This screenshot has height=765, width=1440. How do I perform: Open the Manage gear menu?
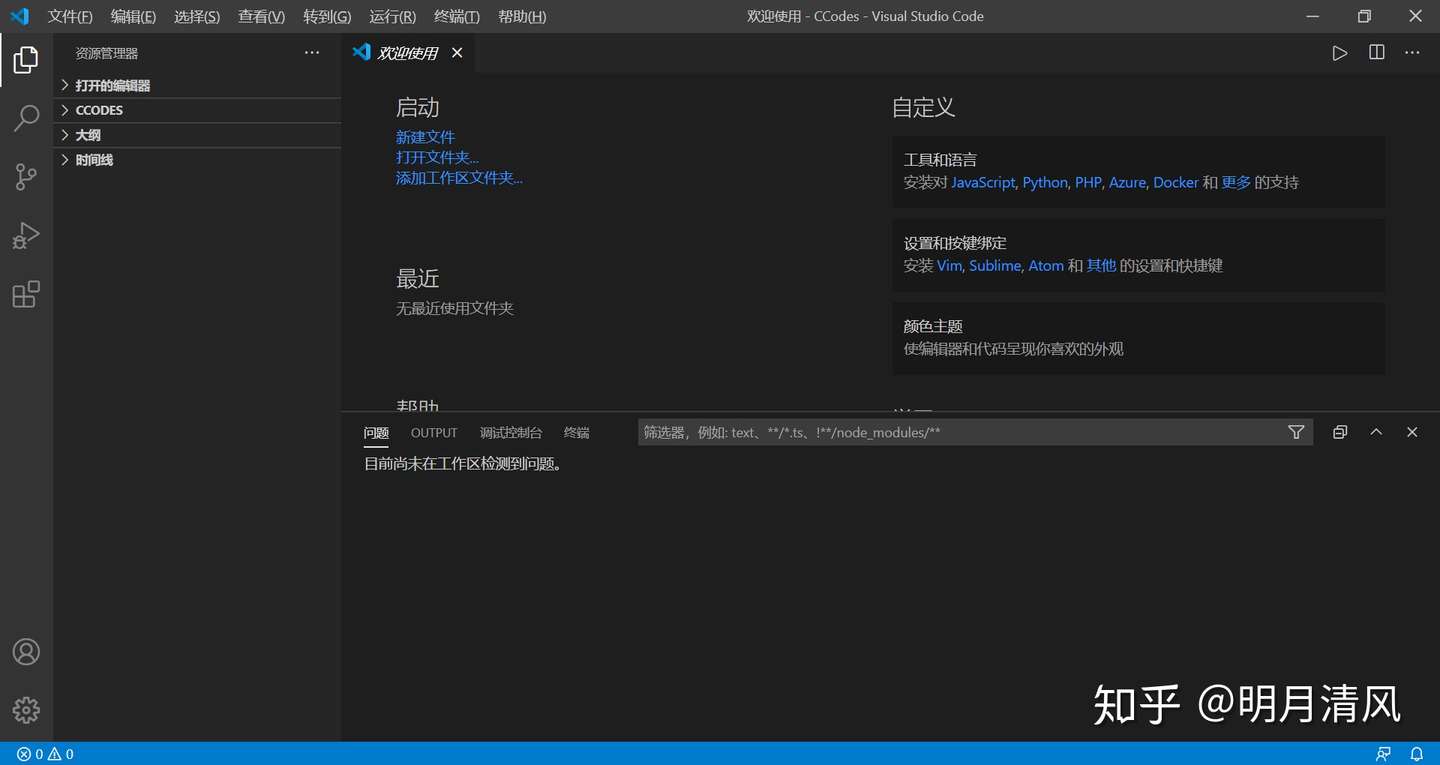[26, 710]
